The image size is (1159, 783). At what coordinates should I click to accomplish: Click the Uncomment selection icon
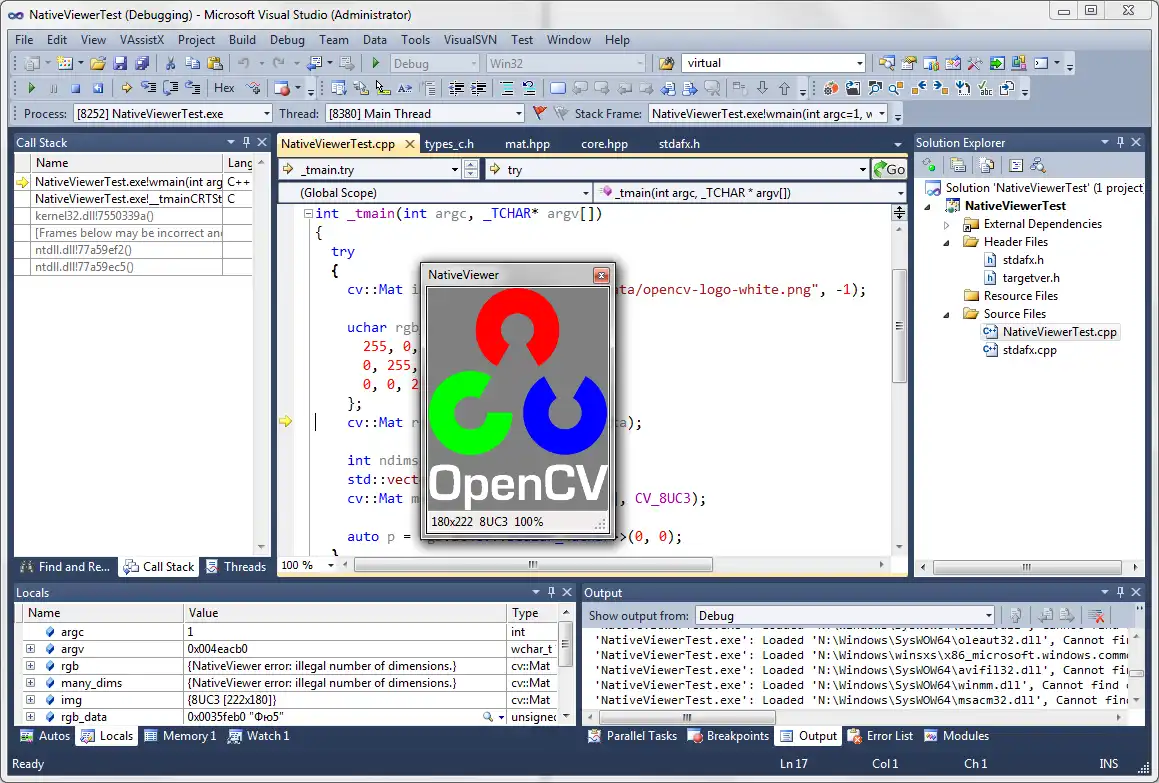coord(529,88)
